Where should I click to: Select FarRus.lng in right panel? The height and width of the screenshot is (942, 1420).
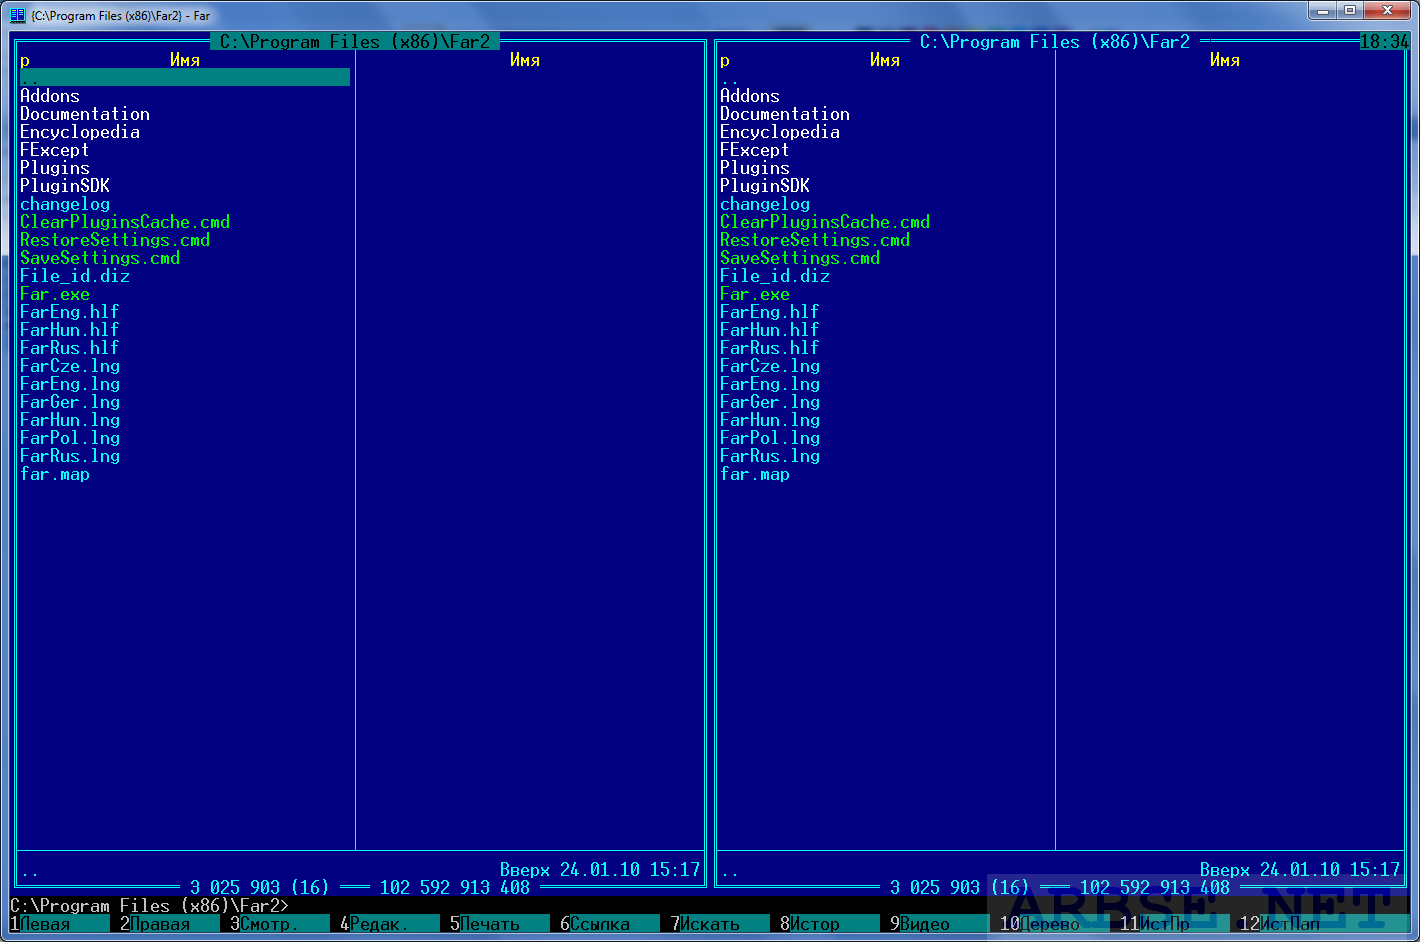[770, 456]
